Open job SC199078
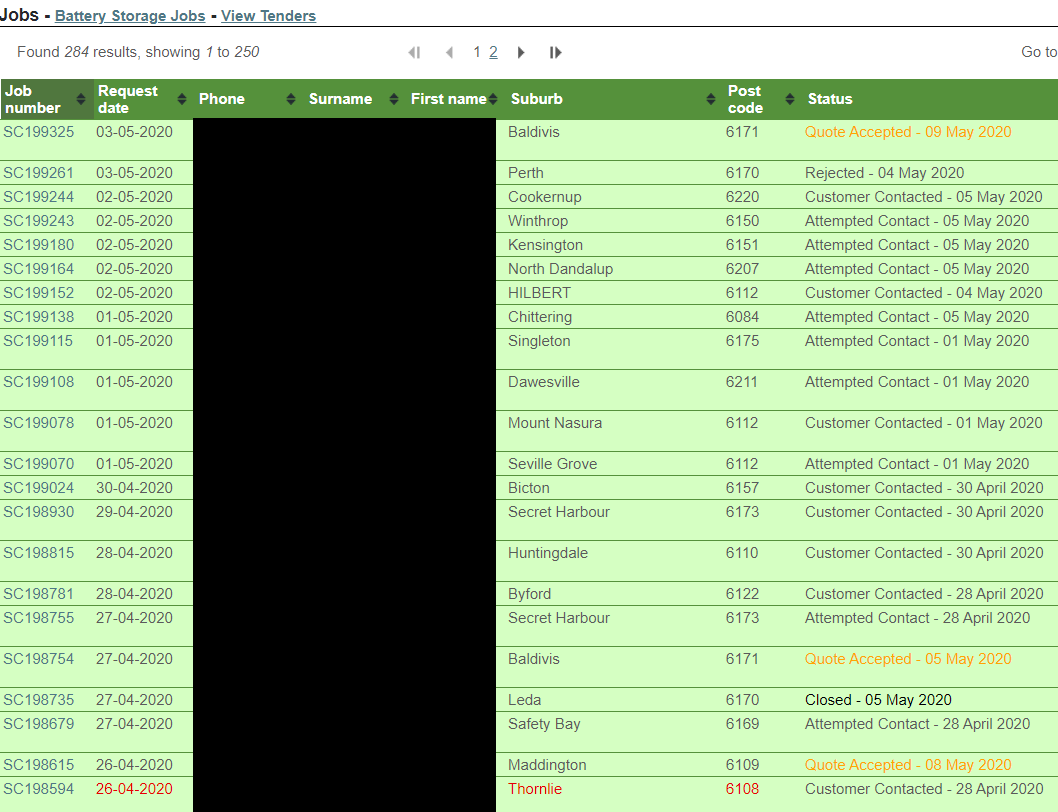 click(38, 423)
